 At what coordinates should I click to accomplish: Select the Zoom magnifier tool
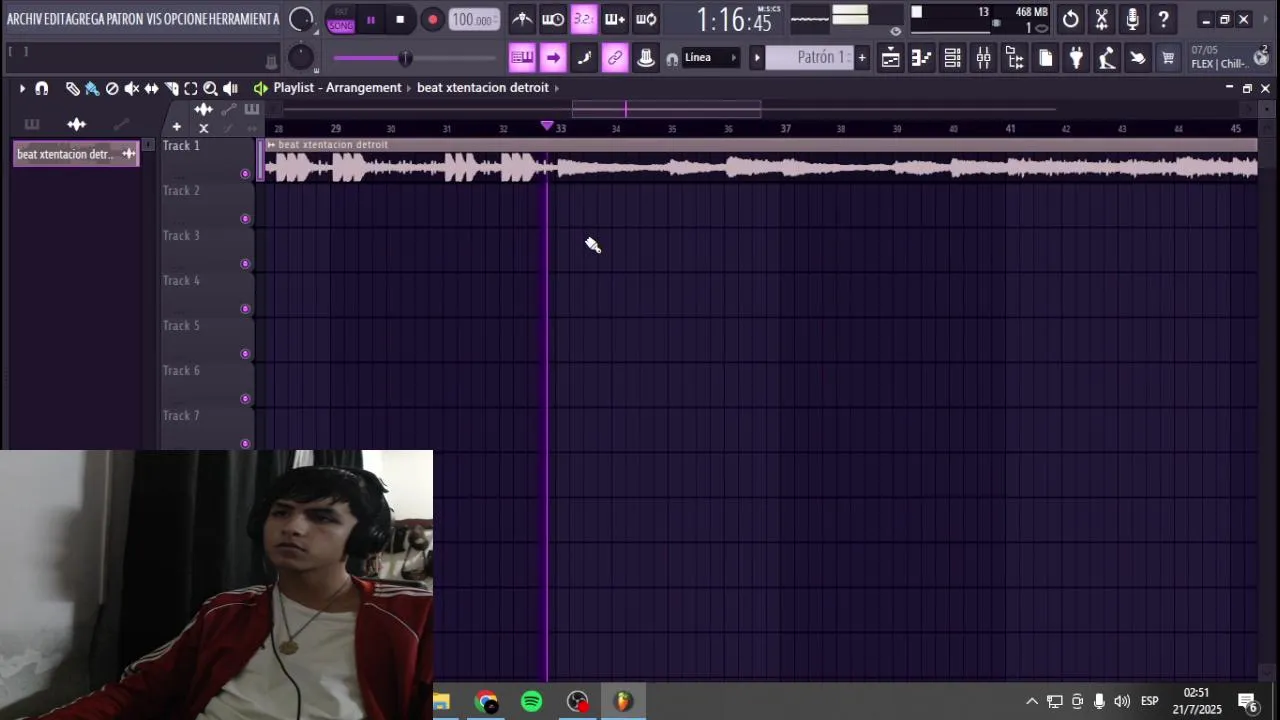[x=210, y=88]
